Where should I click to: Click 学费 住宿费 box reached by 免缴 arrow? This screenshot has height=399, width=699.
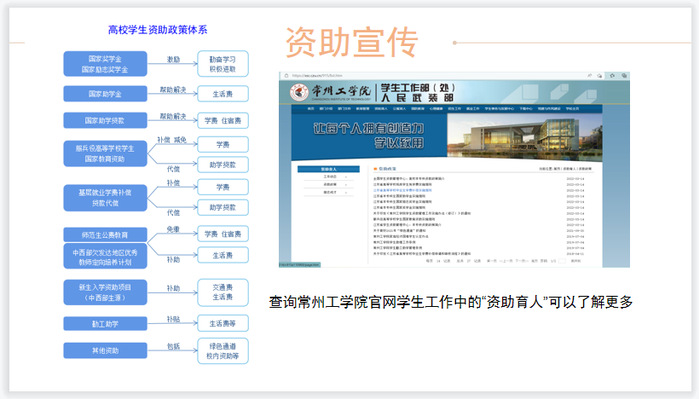(x=223, y=234)
